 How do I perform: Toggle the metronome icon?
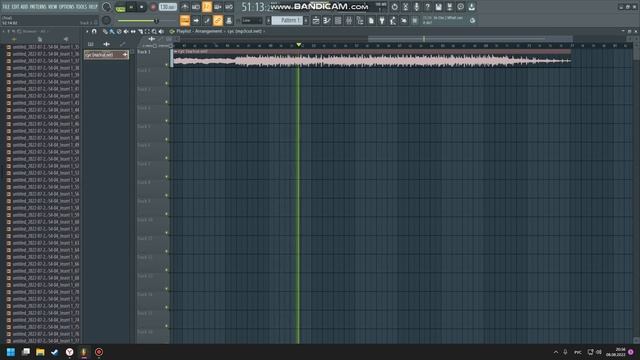tap(185, 7)
